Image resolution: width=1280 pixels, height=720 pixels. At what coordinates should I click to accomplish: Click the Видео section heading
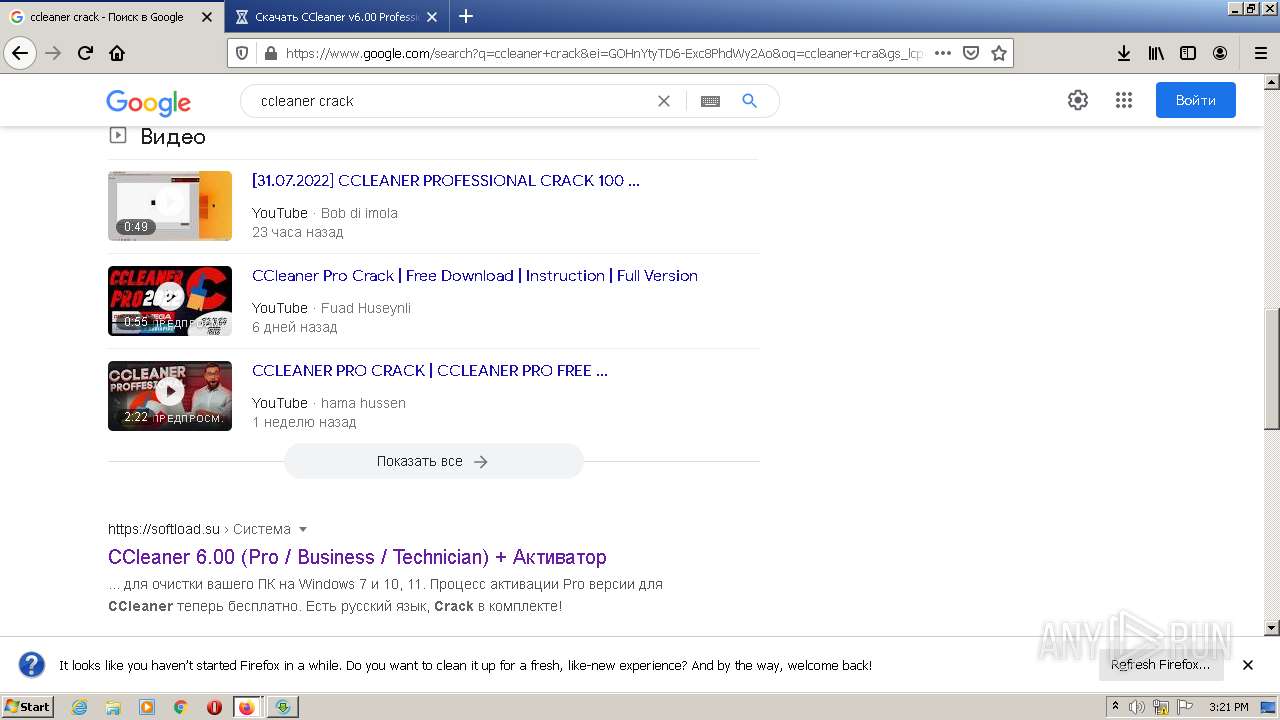coord(173,137)
